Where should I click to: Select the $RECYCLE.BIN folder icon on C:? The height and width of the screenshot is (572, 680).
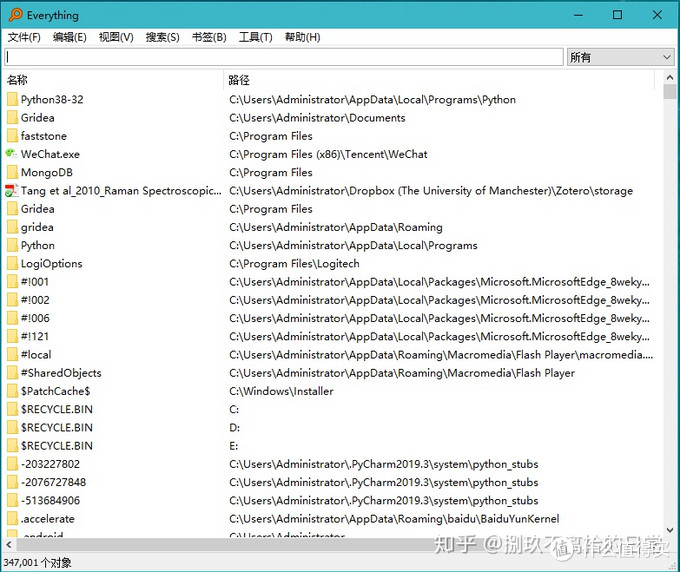12,409
